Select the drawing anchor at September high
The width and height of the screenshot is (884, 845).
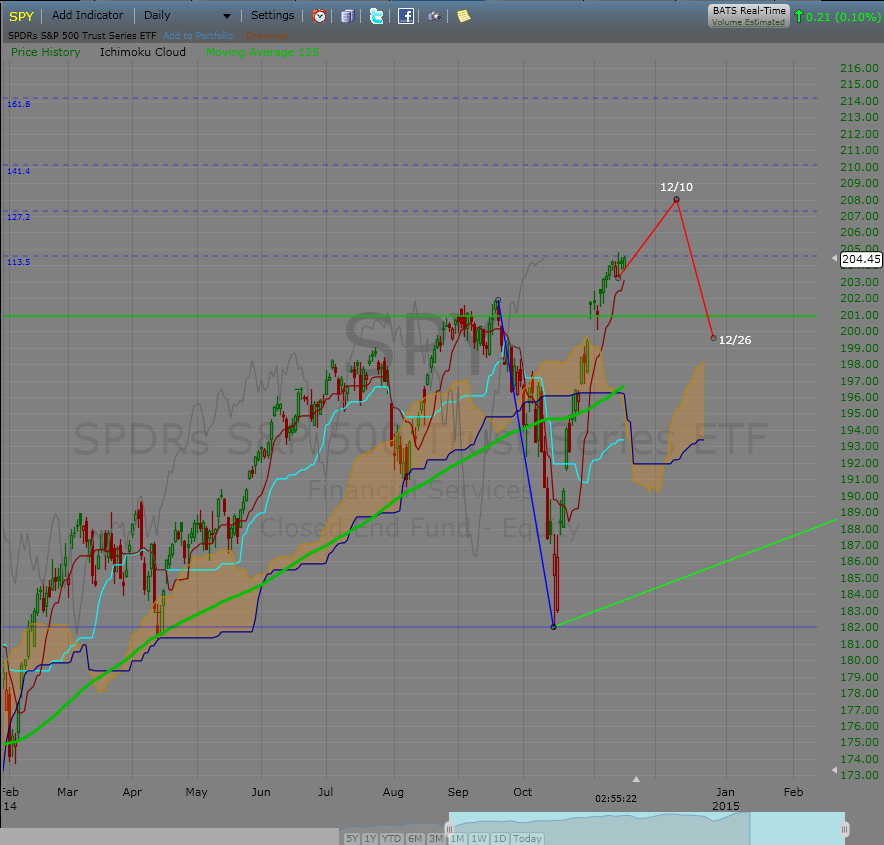click(498, 300)
